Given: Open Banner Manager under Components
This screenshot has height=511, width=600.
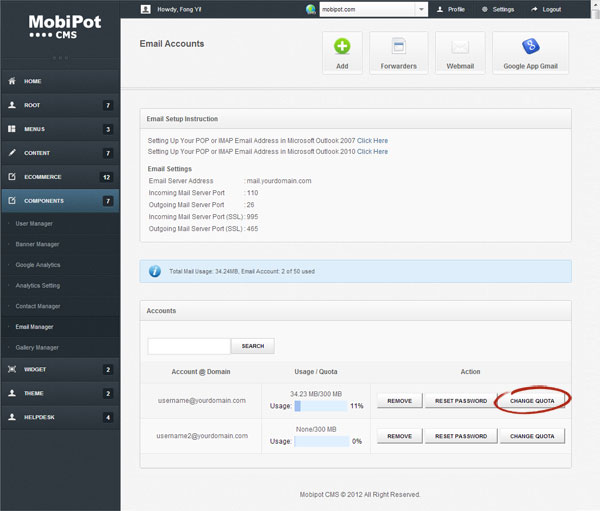Looking at the screenshot, I should (37, 244).
